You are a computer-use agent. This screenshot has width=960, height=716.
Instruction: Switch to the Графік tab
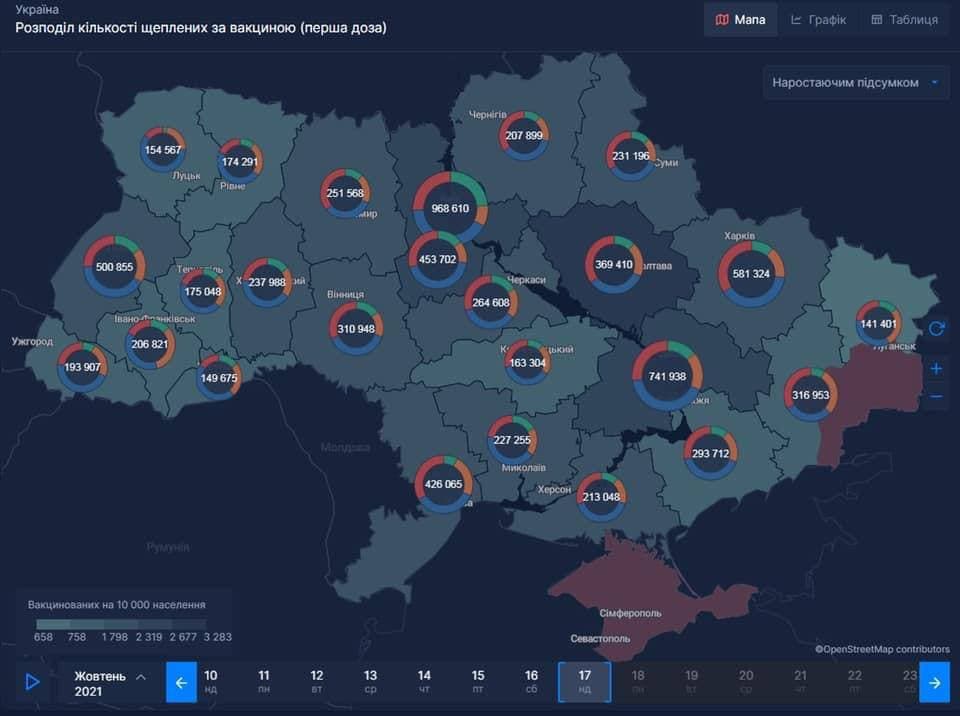818,19
